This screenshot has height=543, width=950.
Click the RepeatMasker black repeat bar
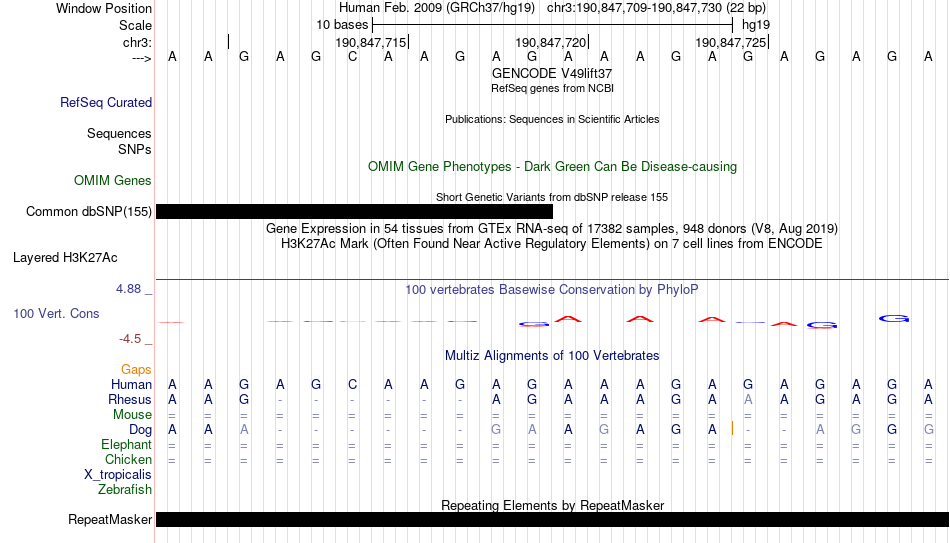[553, 519]
